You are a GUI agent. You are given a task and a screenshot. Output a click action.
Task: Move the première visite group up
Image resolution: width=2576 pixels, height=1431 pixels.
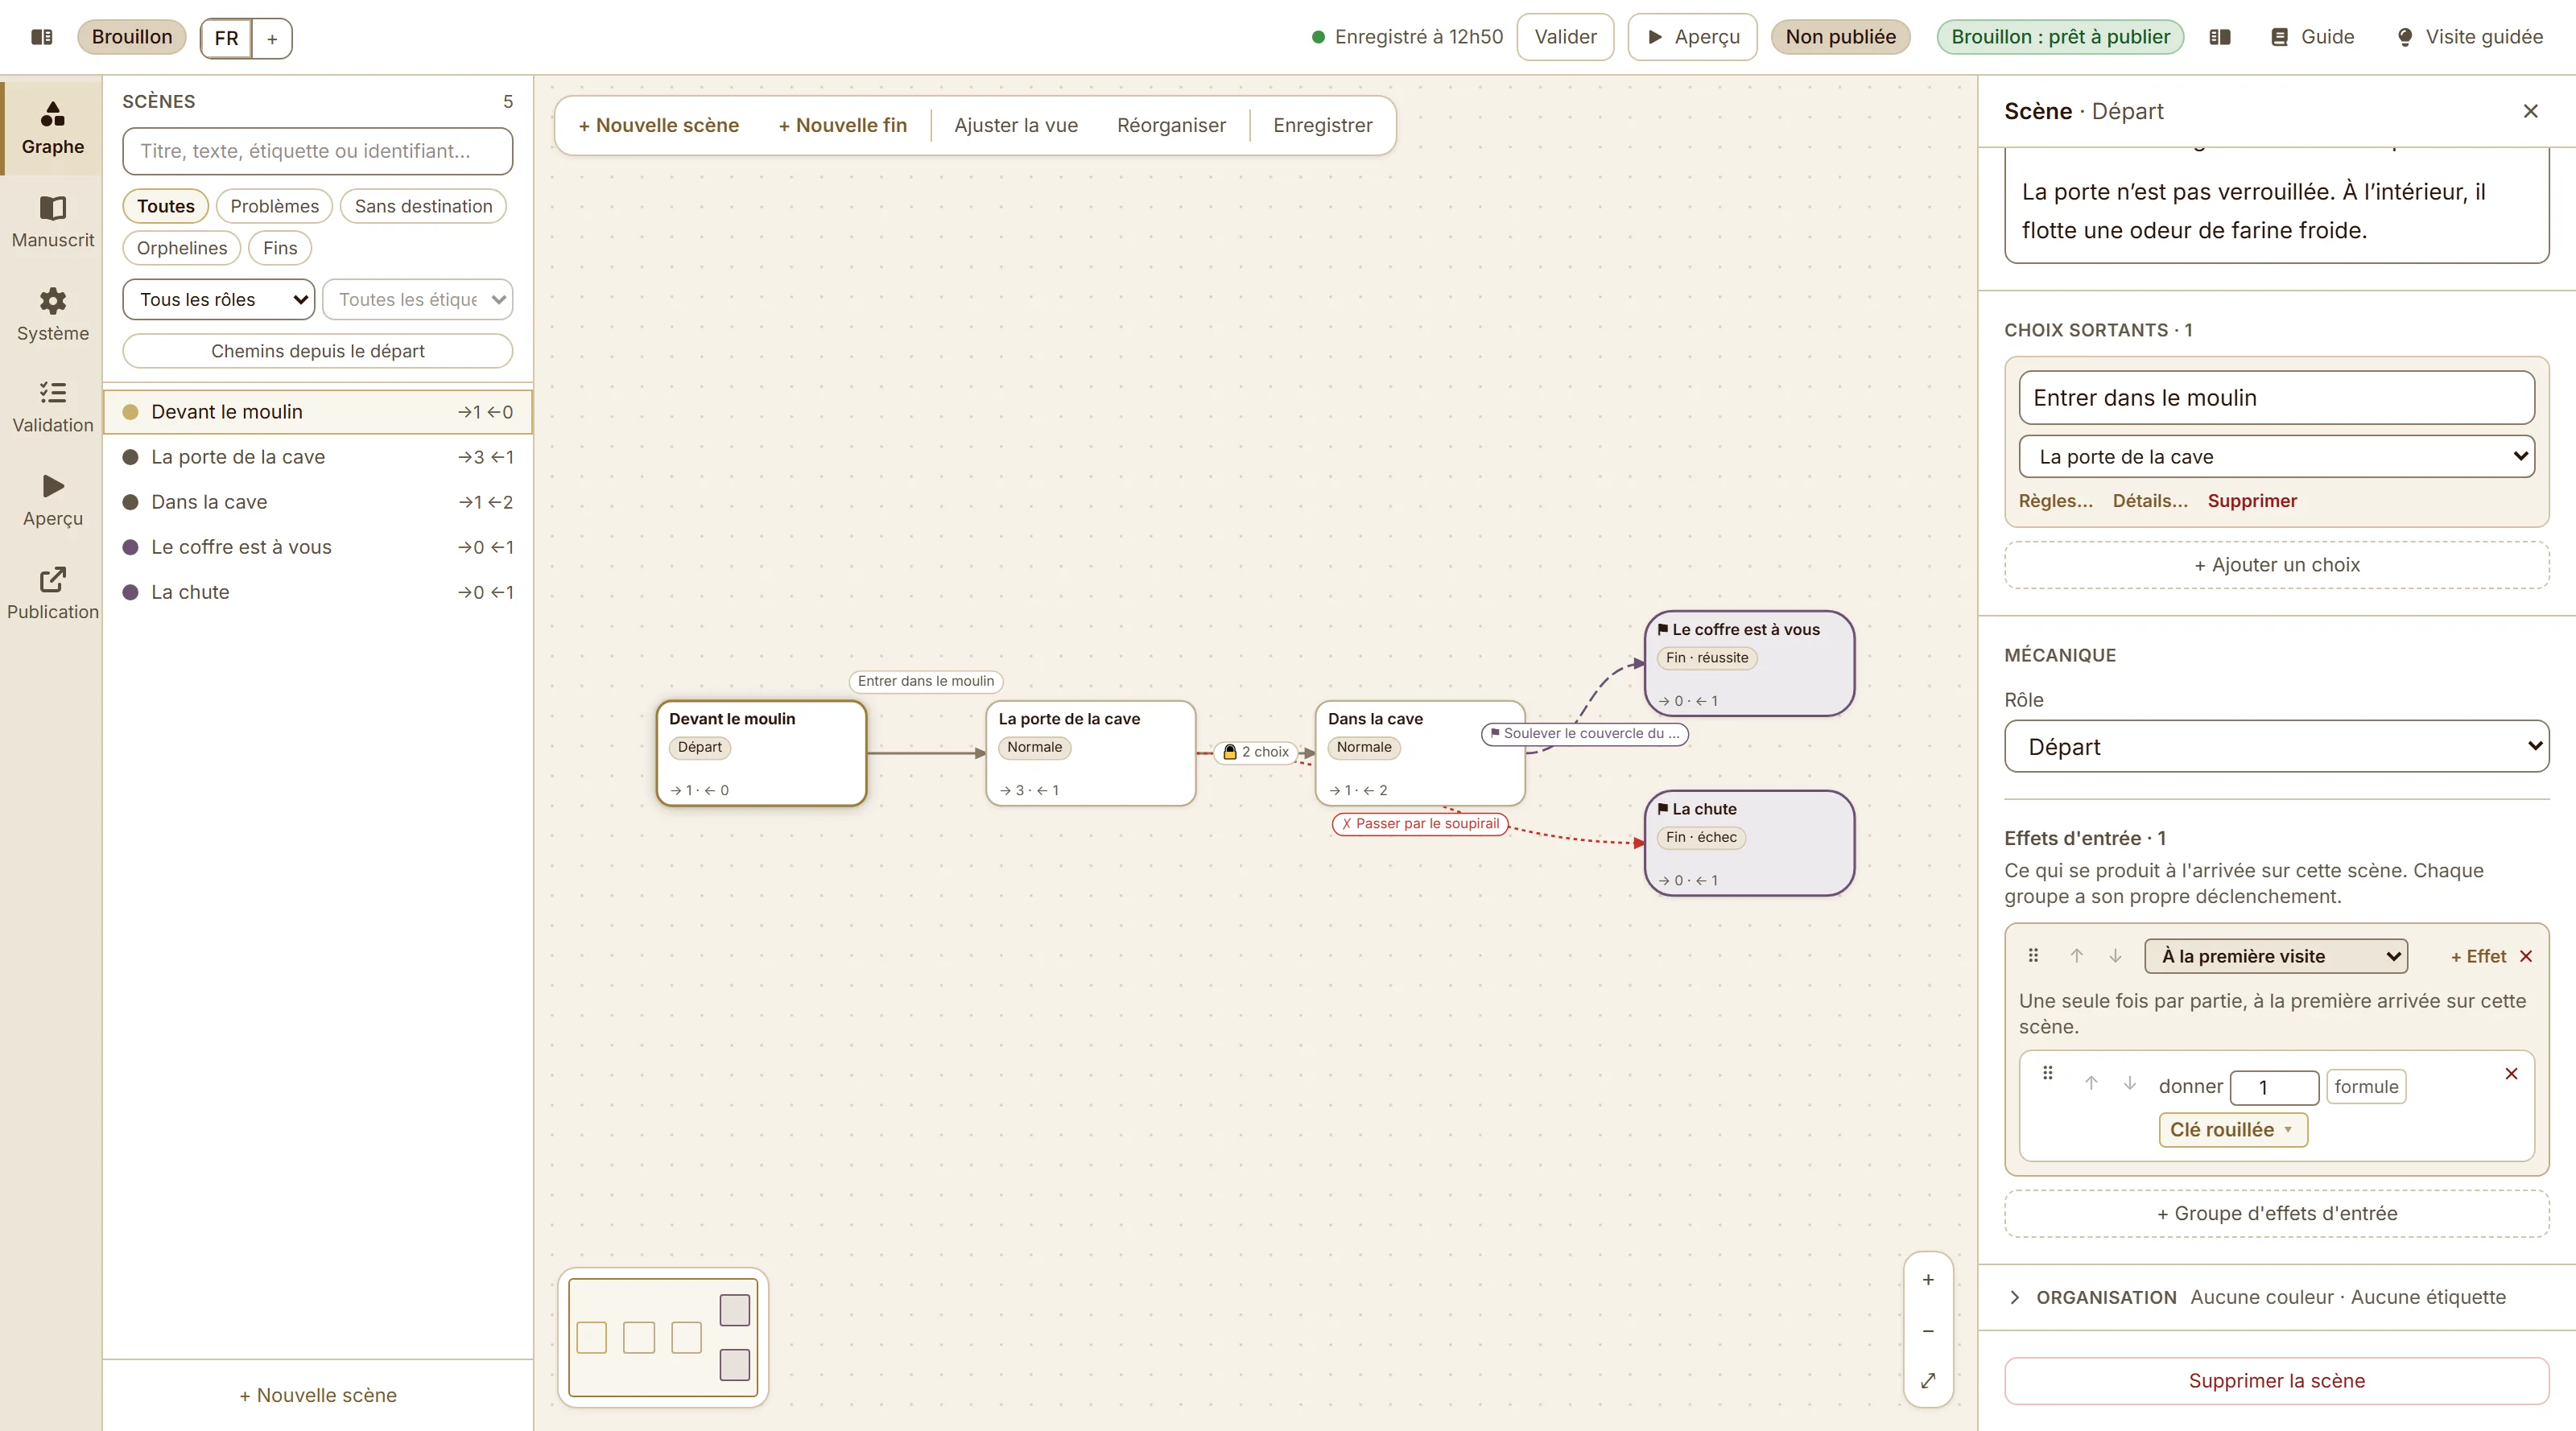point(2076,956)
